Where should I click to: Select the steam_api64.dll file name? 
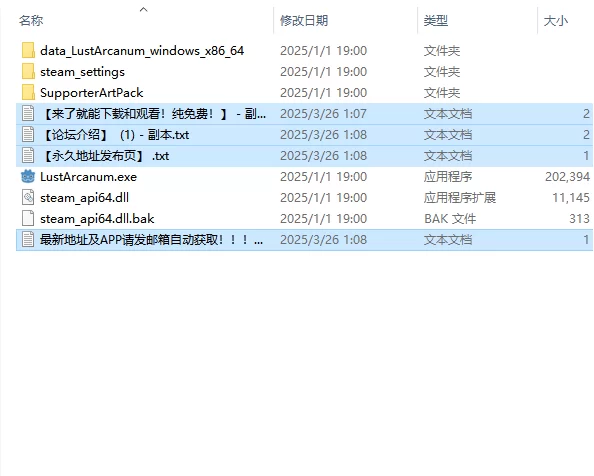pyautogui.click(x=84, y=198)
